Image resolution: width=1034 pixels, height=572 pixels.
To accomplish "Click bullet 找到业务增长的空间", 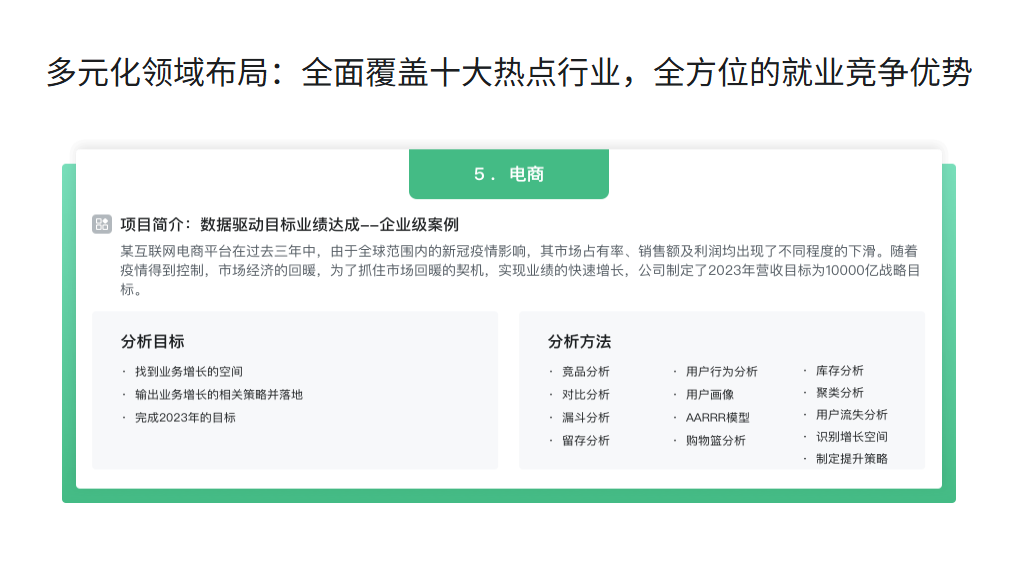I will 189,371.
